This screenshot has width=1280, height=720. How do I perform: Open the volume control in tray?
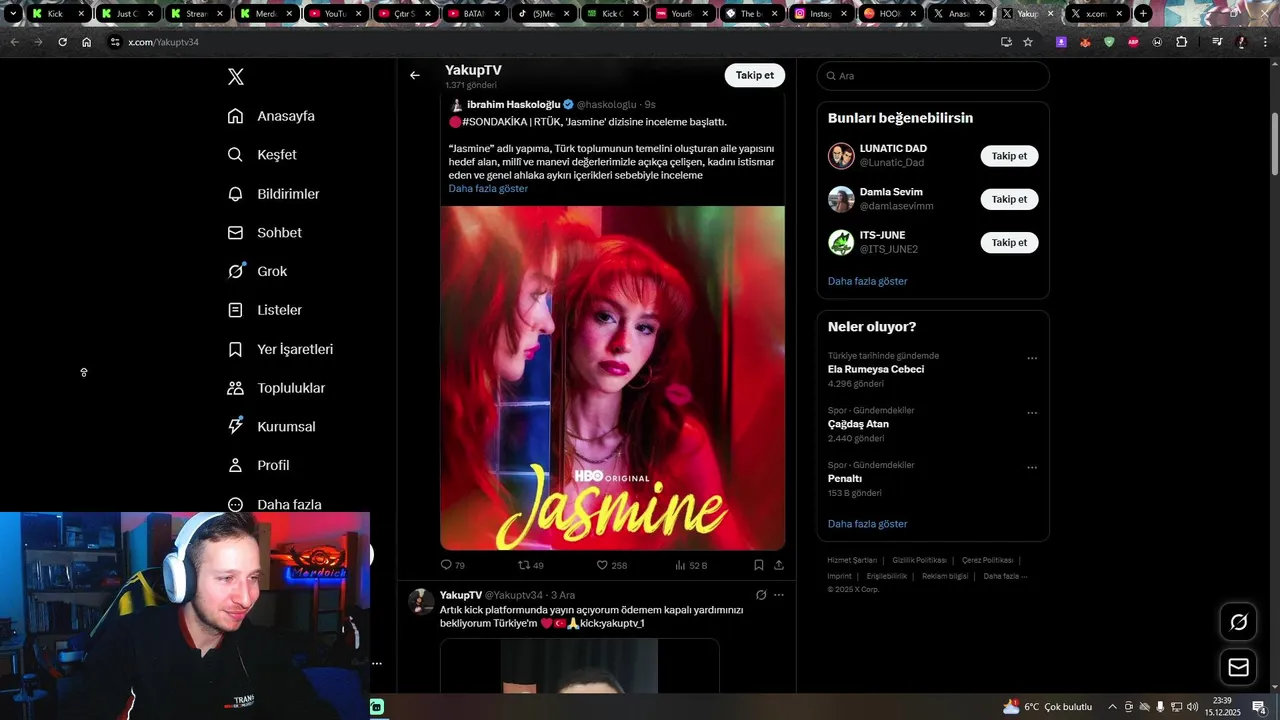1192,707
